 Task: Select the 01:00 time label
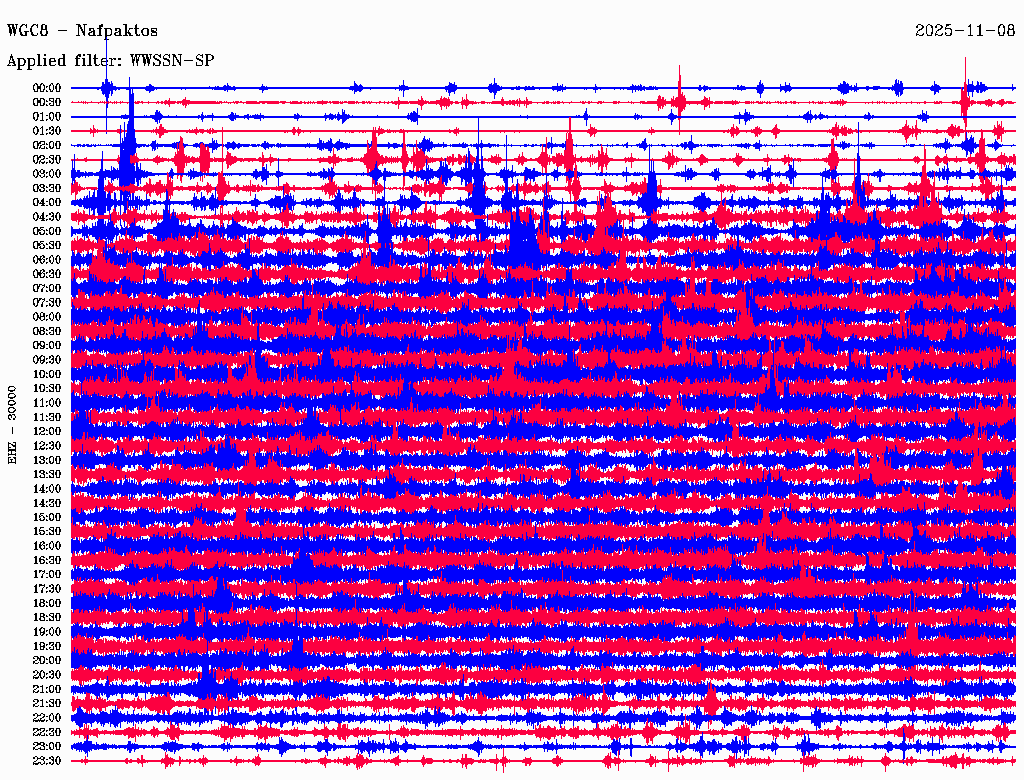pyautogui.click(x=47, y=117)
